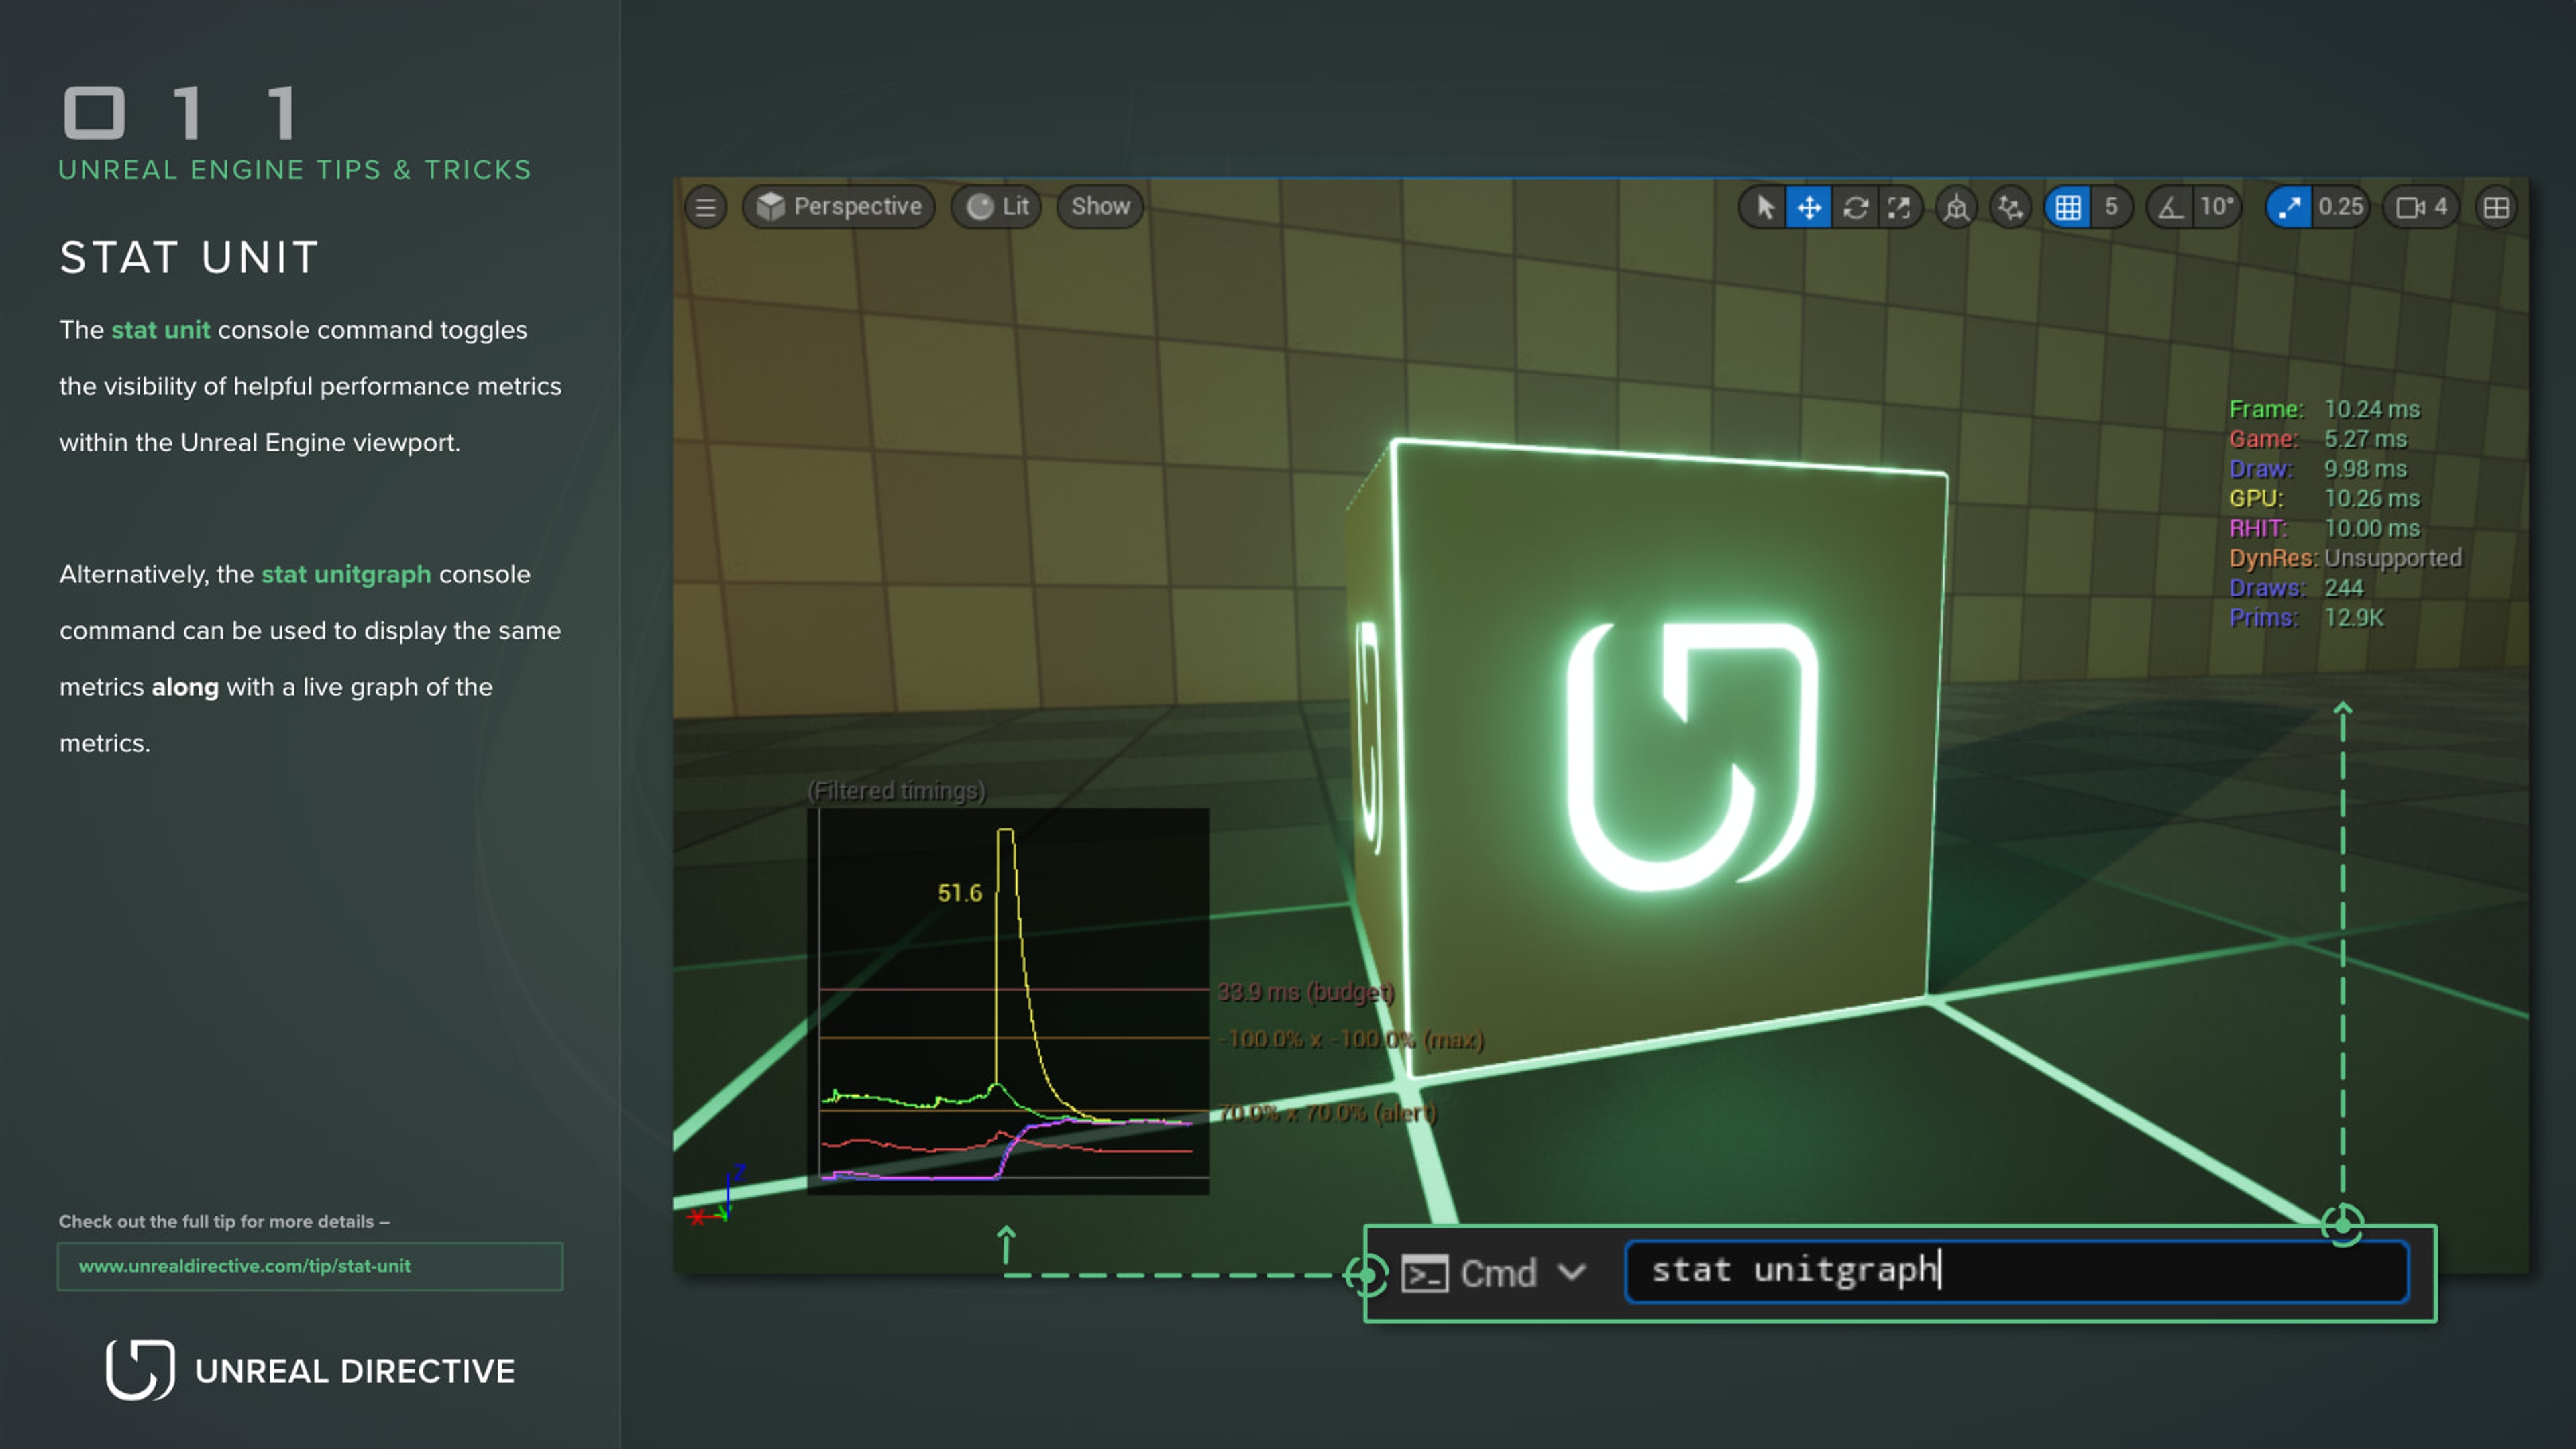Screen dimensions: 2576x1449
Task: Toggle scale snapping
Action: point(2289,207)
